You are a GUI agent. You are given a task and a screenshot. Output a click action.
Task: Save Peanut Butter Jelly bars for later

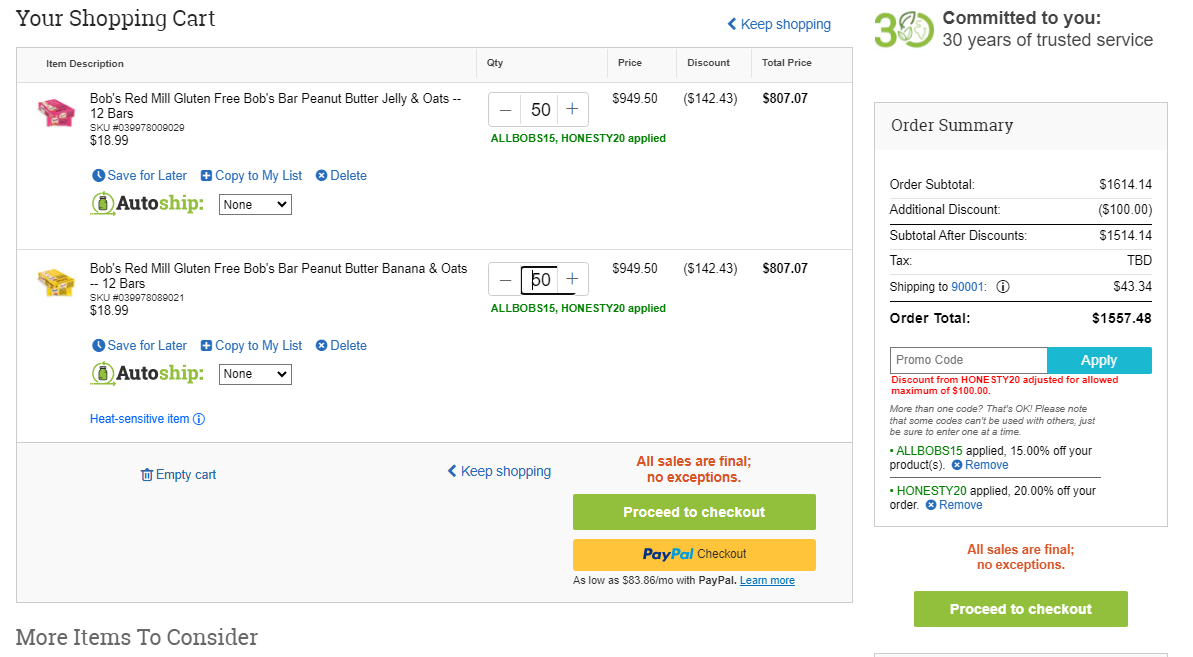click(x=139, y=176)
